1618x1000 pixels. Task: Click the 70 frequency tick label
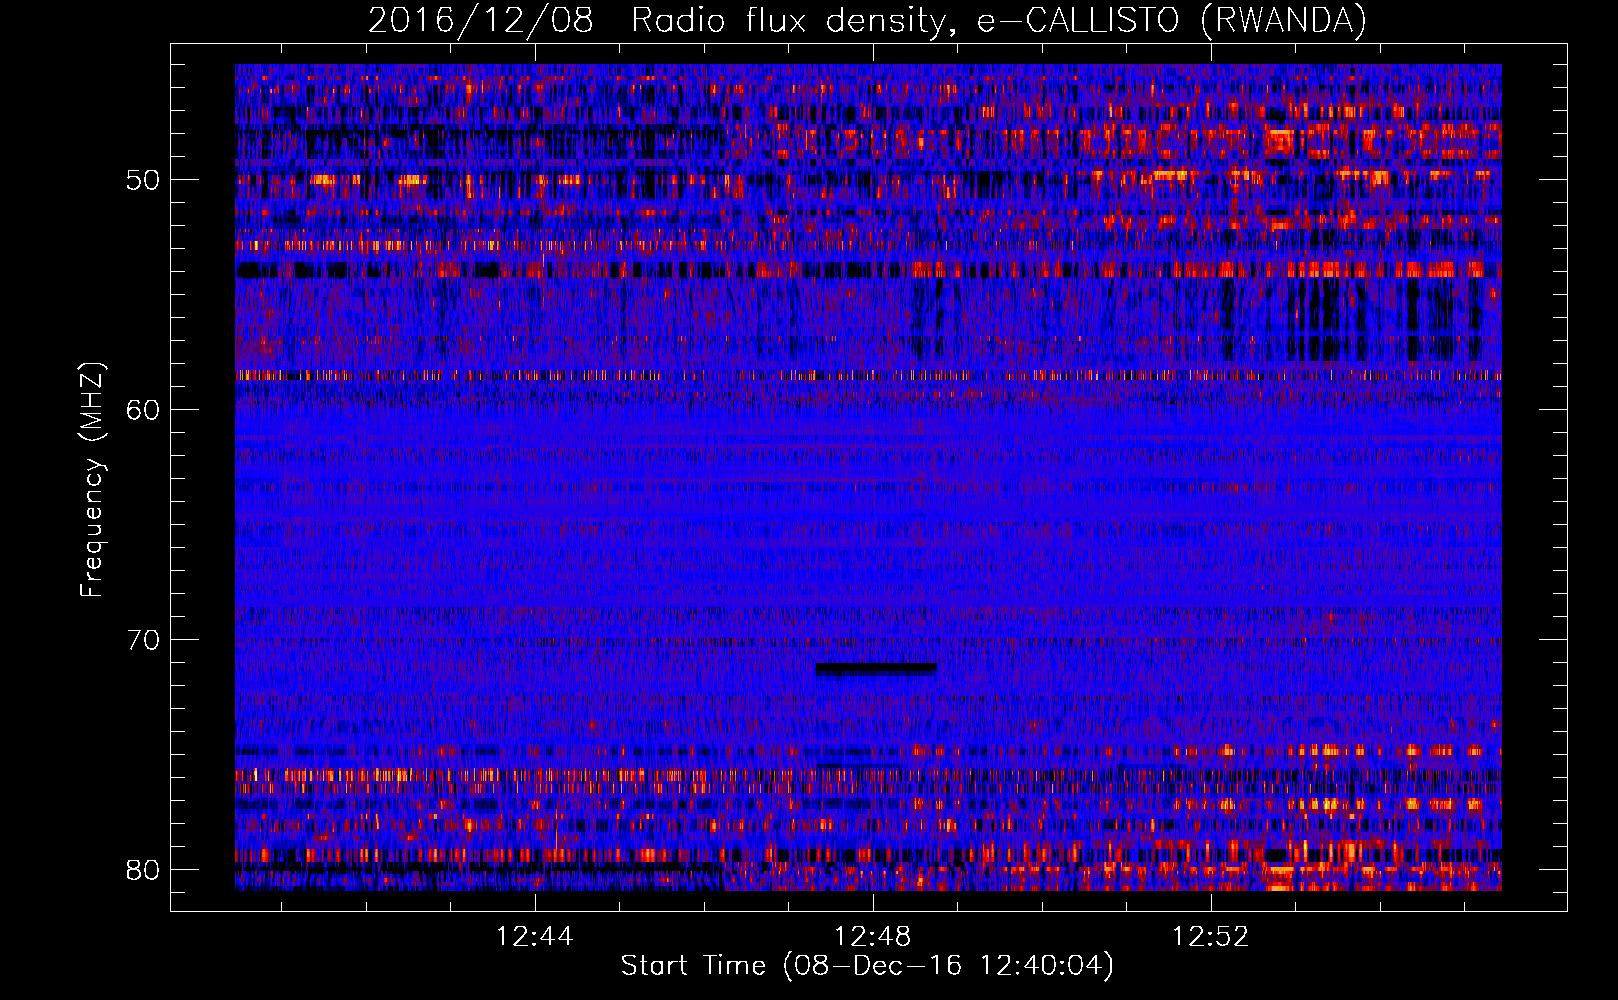click(x=143, y=640)
